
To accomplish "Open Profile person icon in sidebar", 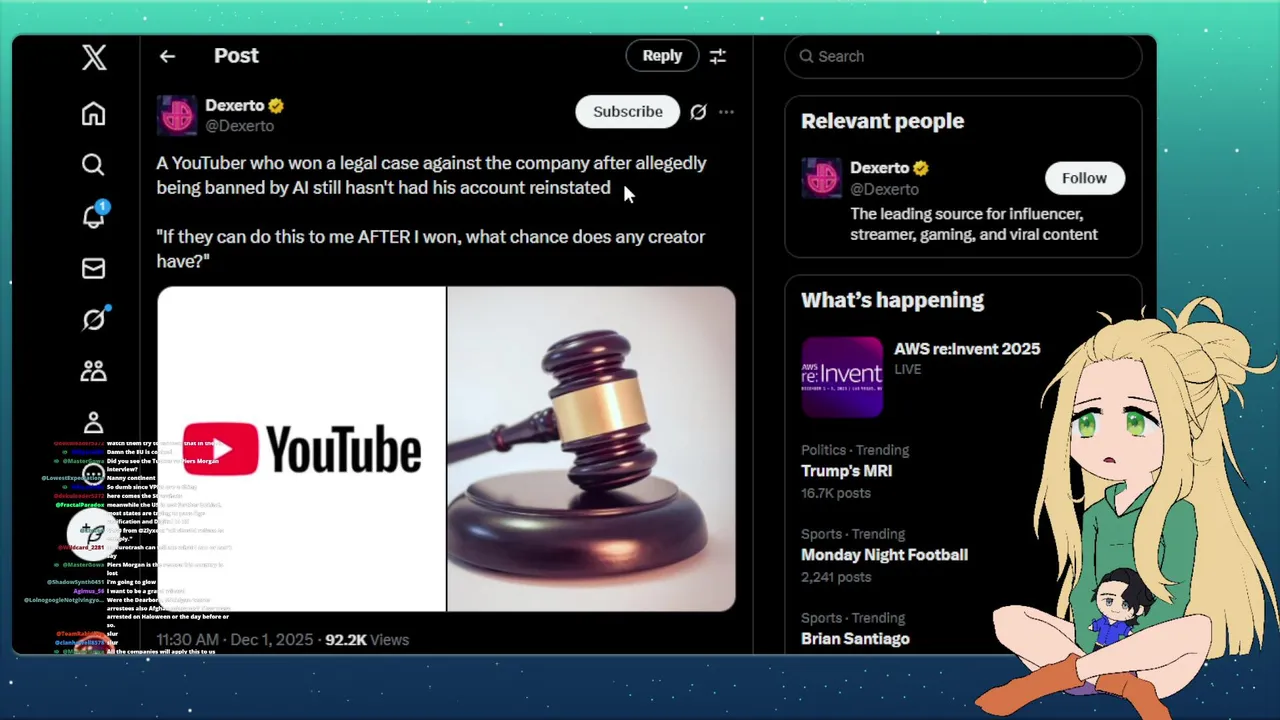I will (x=93, y=423).
